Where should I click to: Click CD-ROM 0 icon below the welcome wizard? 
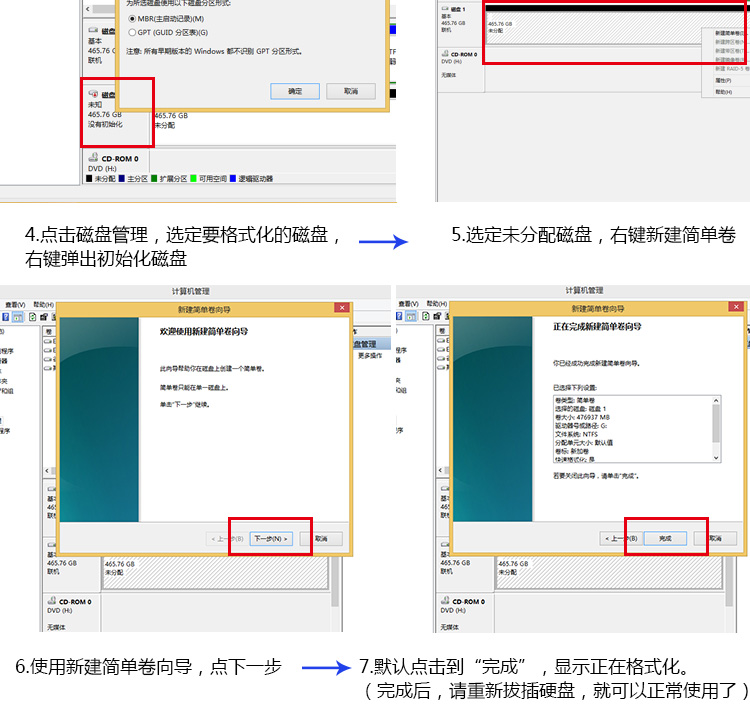pyautogui.click(x=52, y=601)
